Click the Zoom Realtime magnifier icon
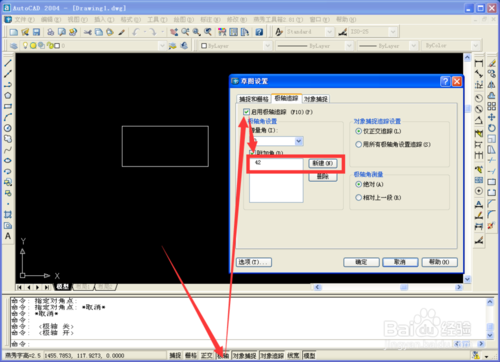The width and height of the screenshot is (500, 362). click(185, 32)
